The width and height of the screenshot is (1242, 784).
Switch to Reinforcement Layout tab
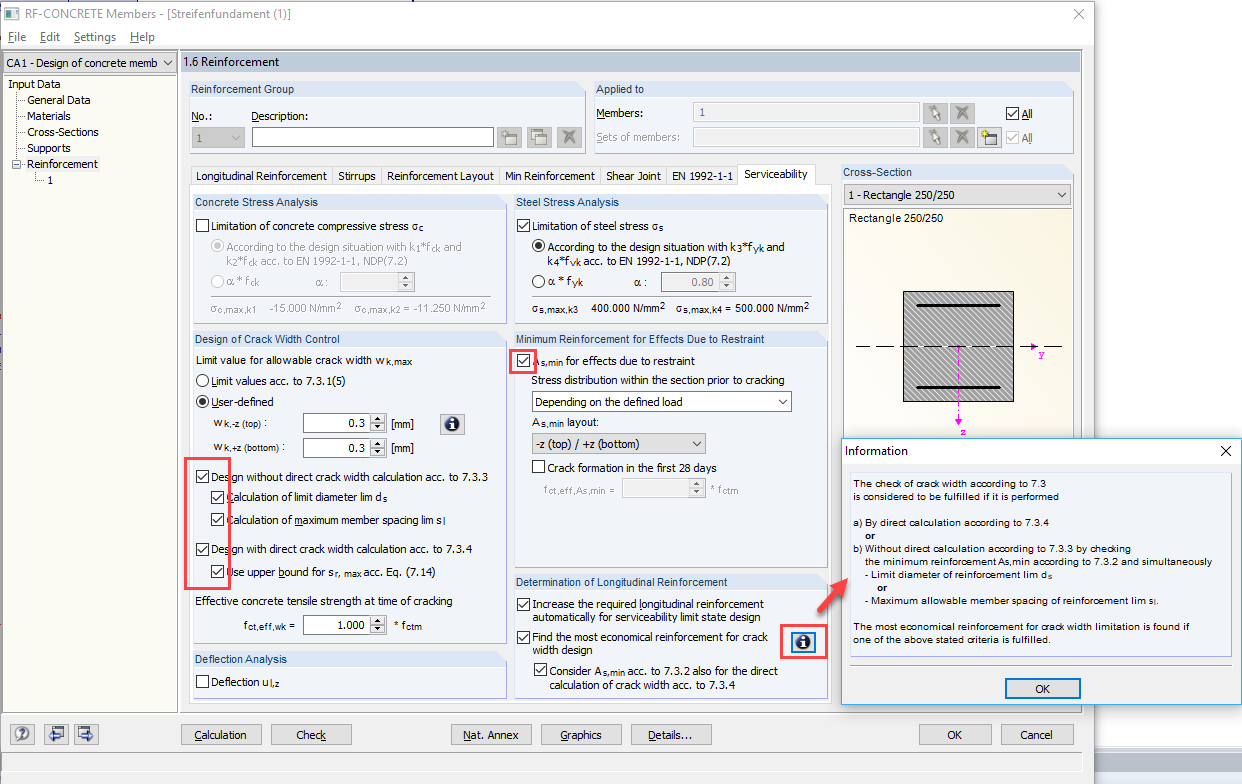pyautogui.click(x=440, y=176)
